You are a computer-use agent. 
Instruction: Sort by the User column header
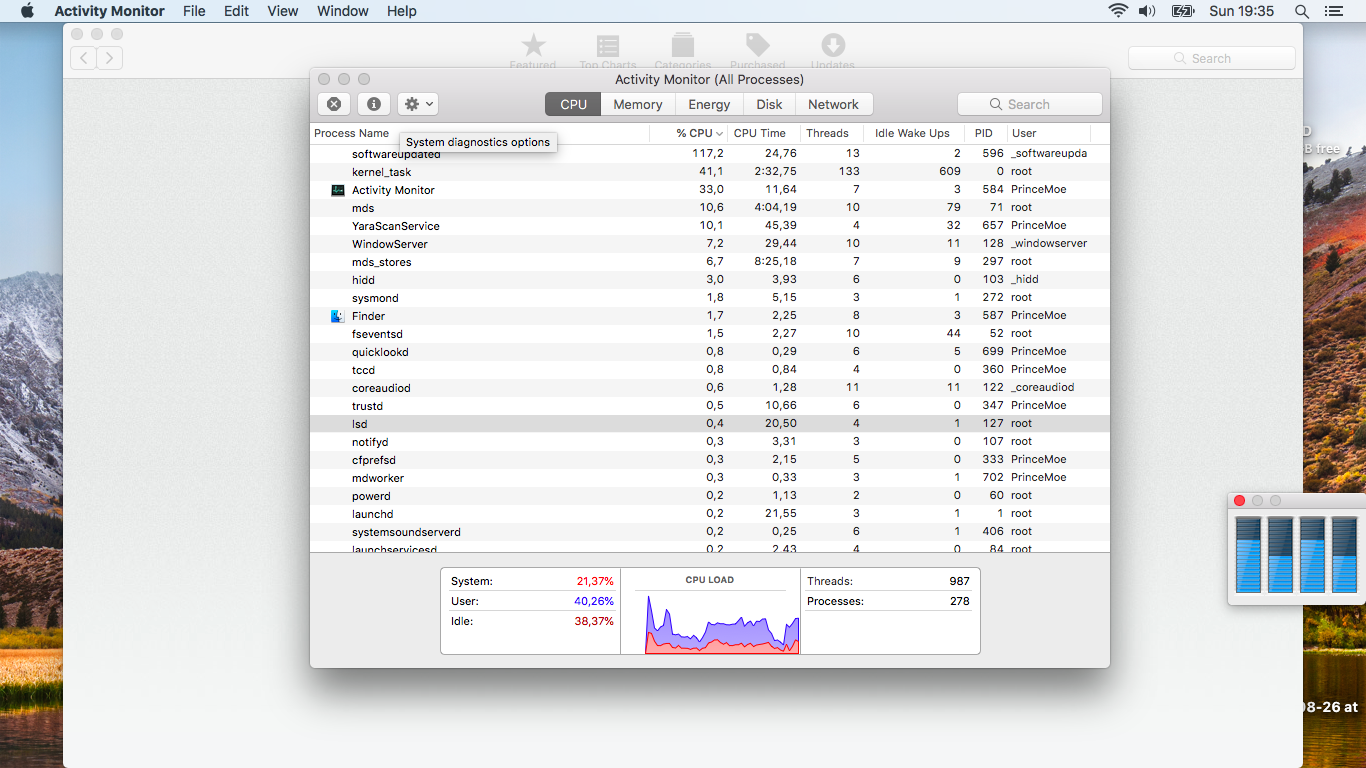tap(1049, 133)
